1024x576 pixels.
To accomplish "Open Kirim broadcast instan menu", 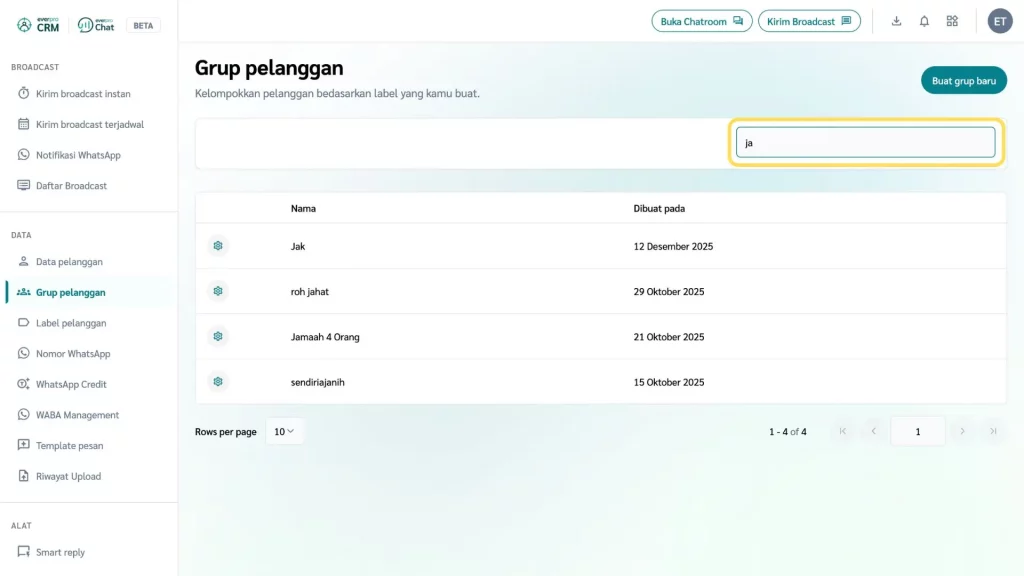I will [83, 94].
